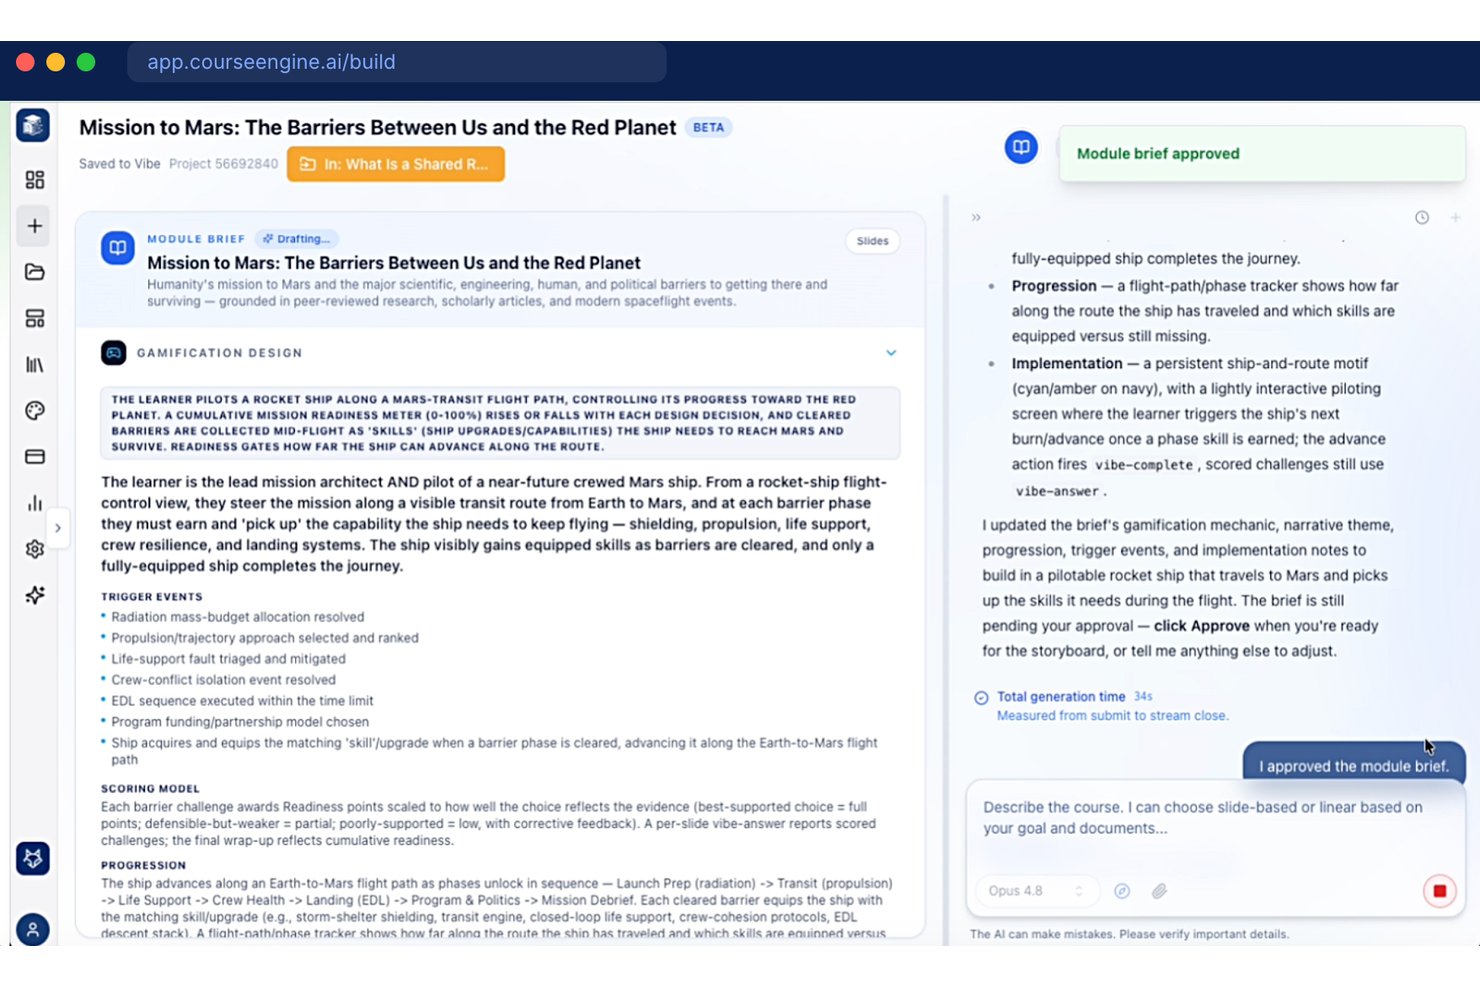Click 'EDL sequence executed within the time limit' item

pyautogui.click(x=242, y=701)
